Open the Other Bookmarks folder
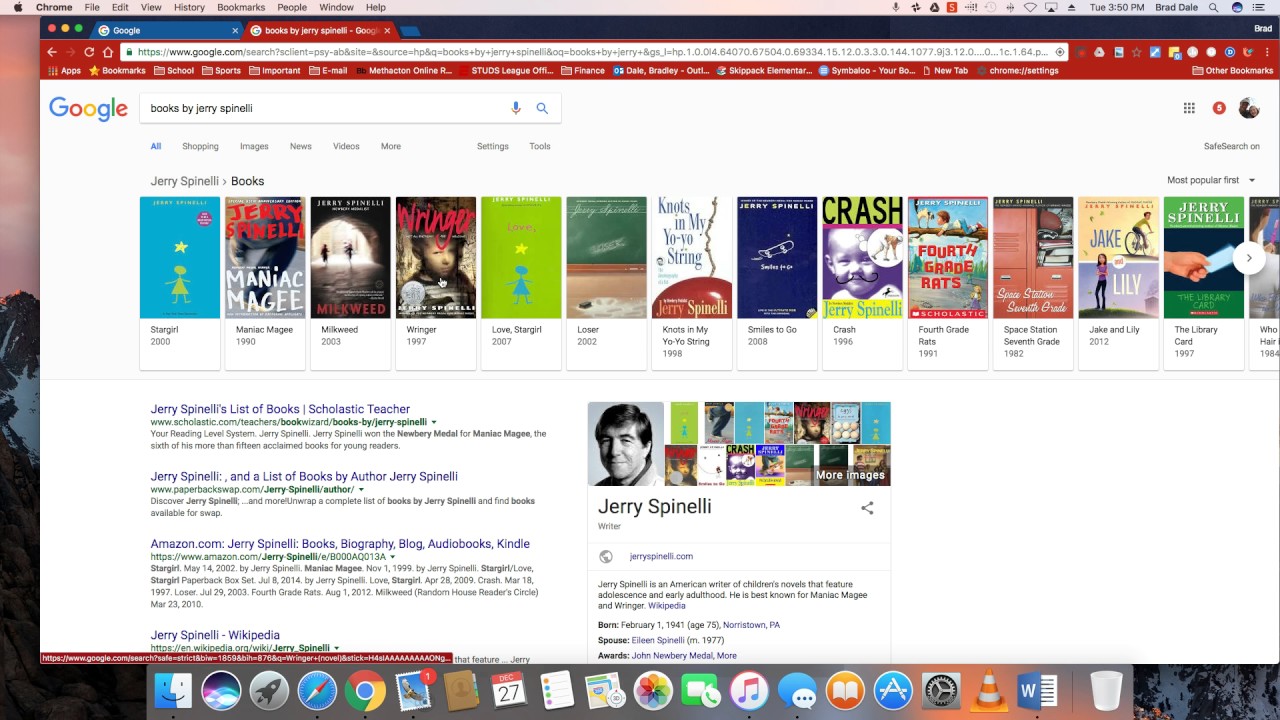 pos(1233,71)
